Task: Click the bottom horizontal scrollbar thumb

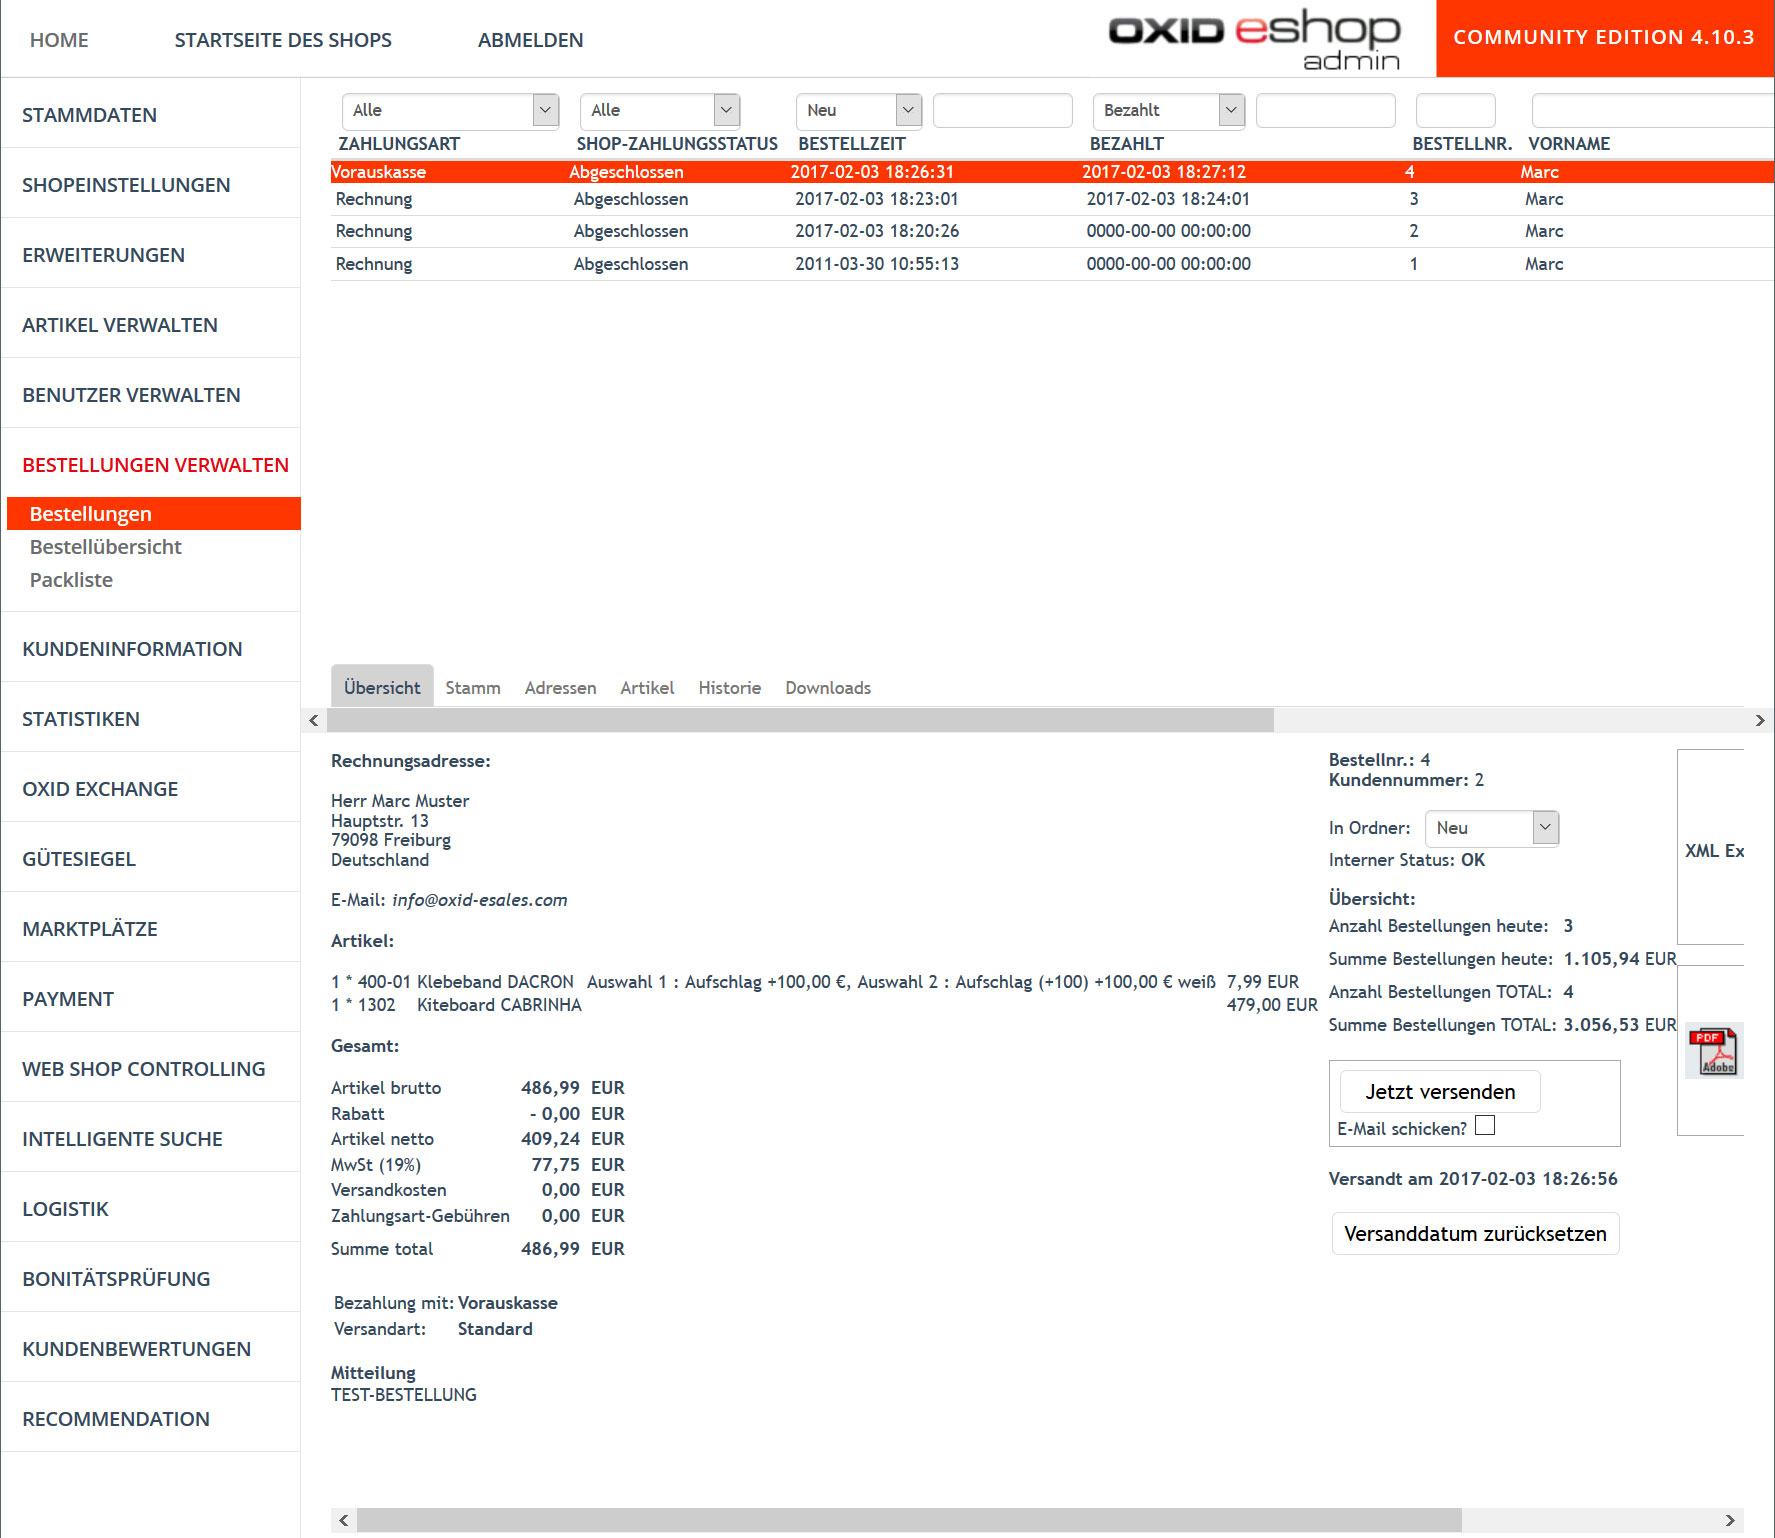Action: (x=909, y=1520)
